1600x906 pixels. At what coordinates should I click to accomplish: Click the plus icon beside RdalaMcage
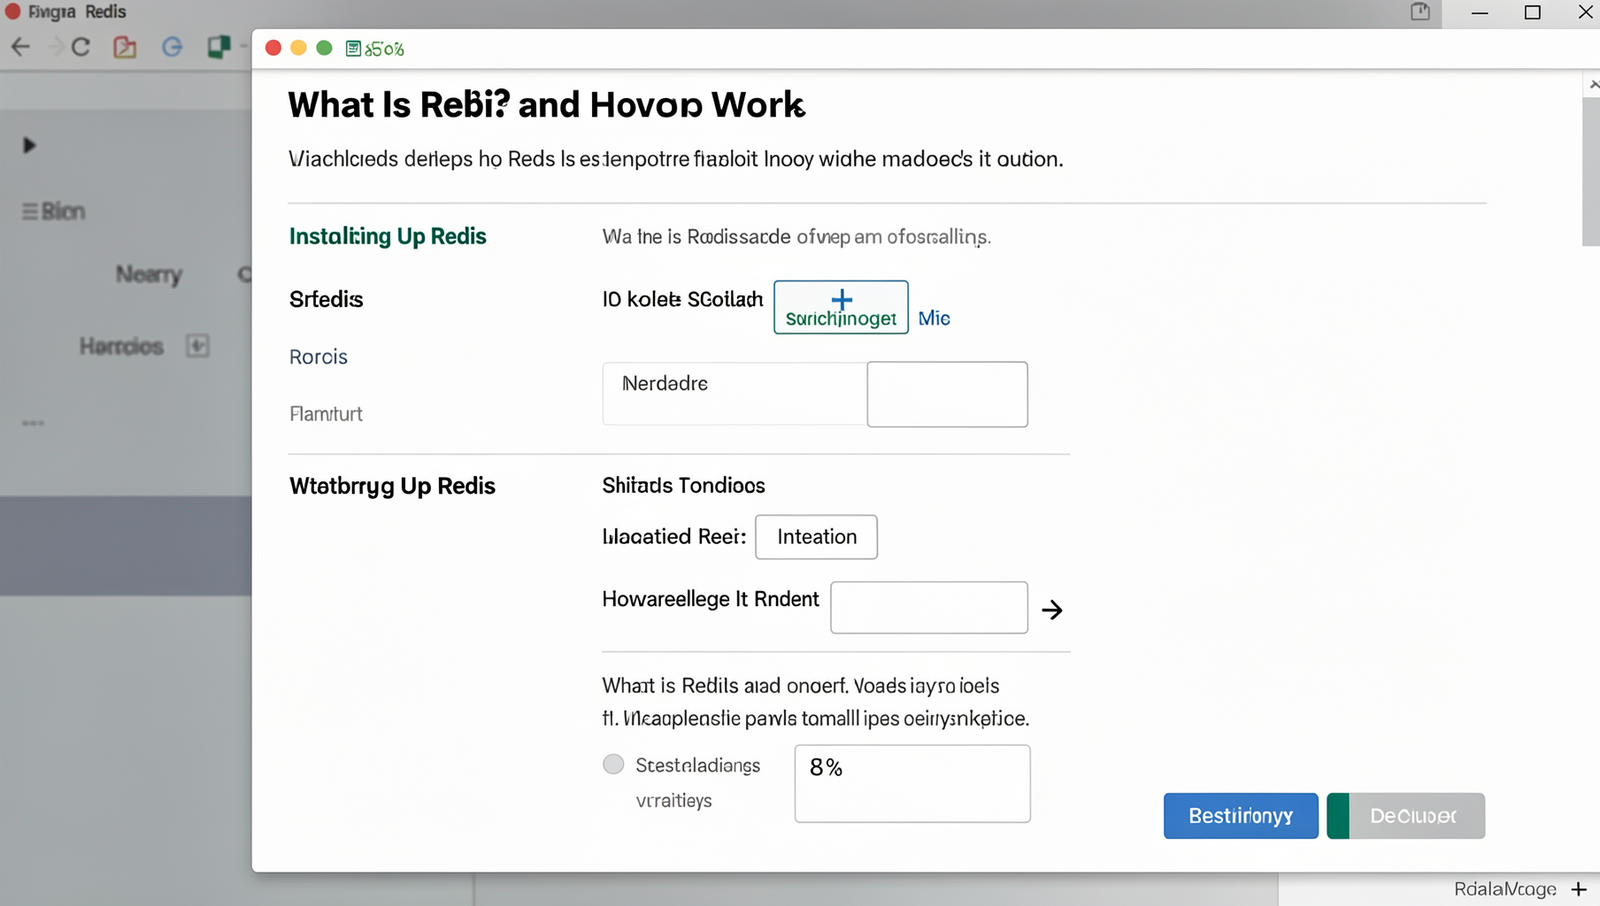(x=1579, y=889)
